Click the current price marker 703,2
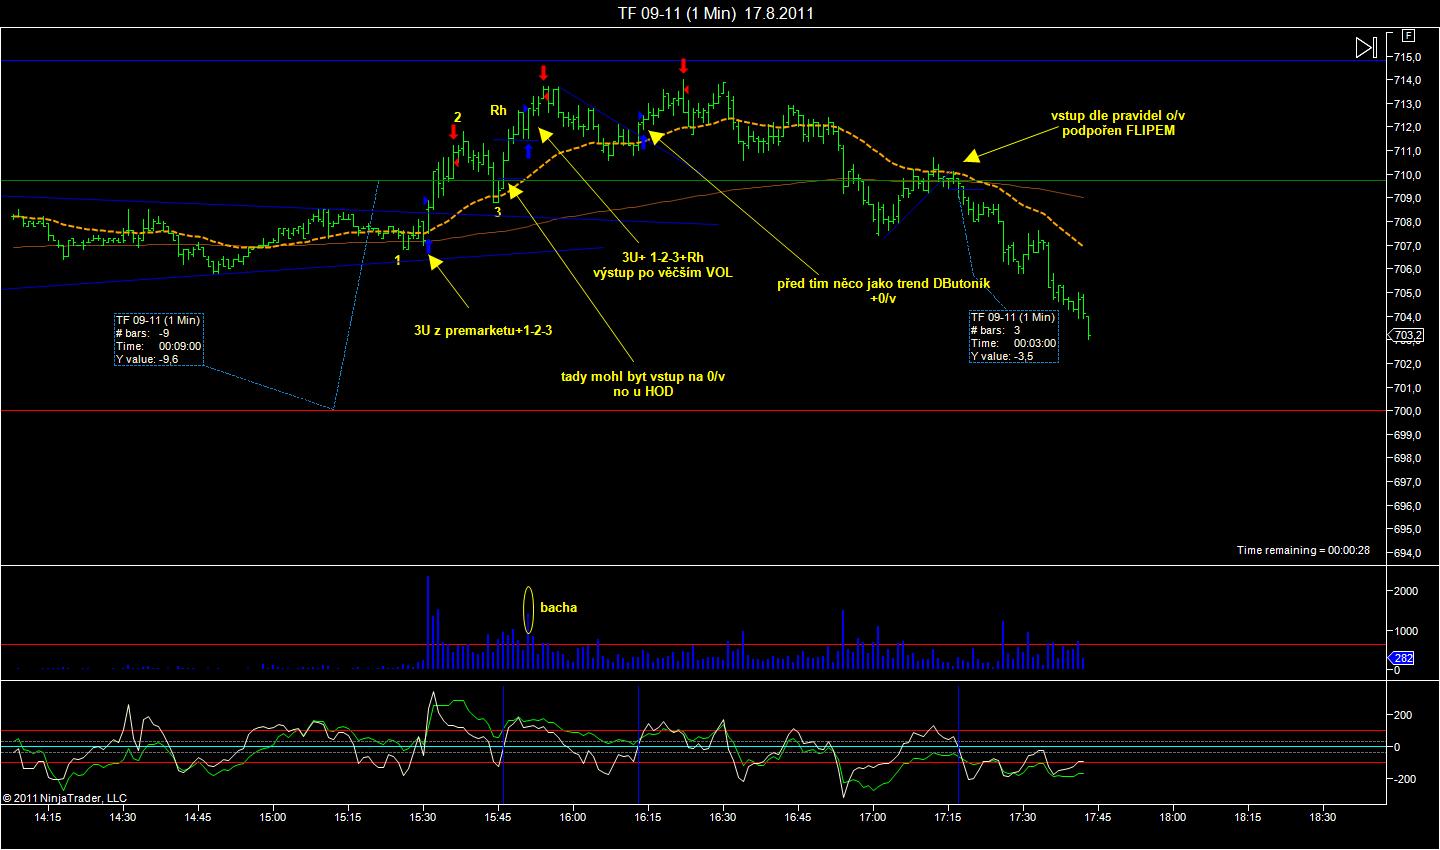The image size is (1440, 850). coord(1408,335)
